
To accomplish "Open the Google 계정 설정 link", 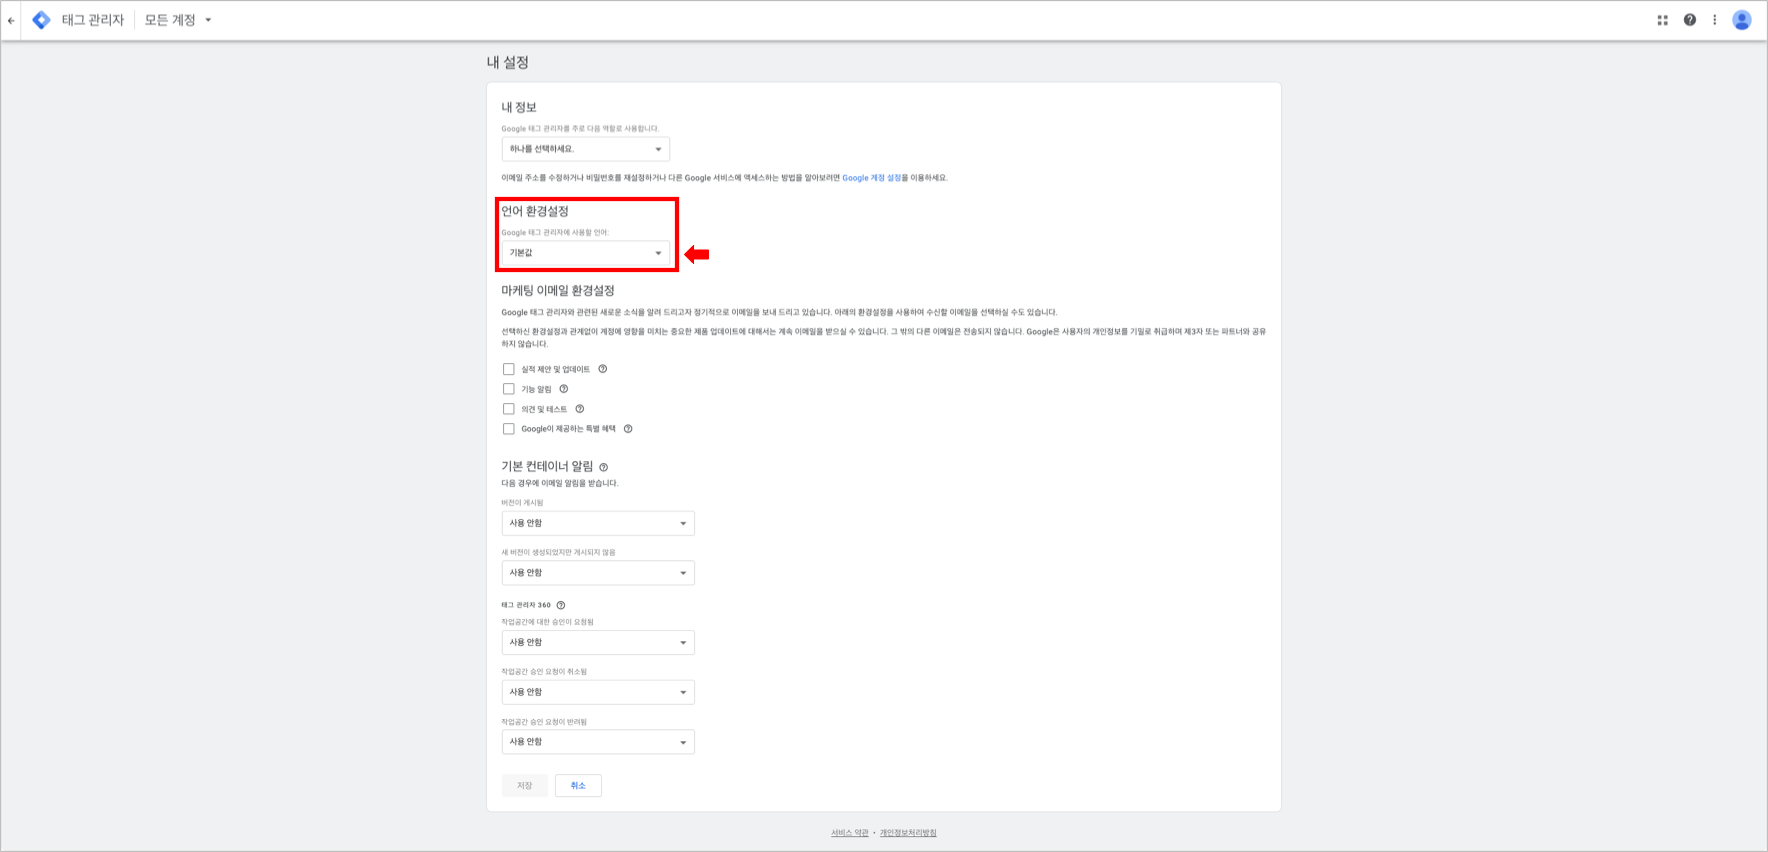I will [x=872, y=178].
